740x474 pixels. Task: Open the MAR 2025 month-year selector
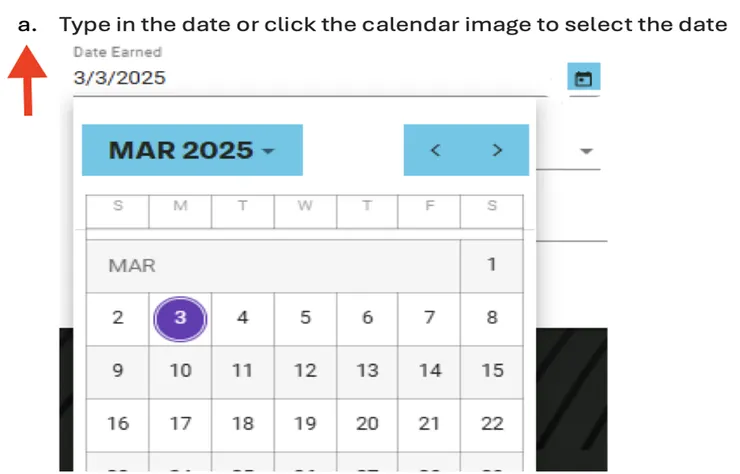point(191,150)
